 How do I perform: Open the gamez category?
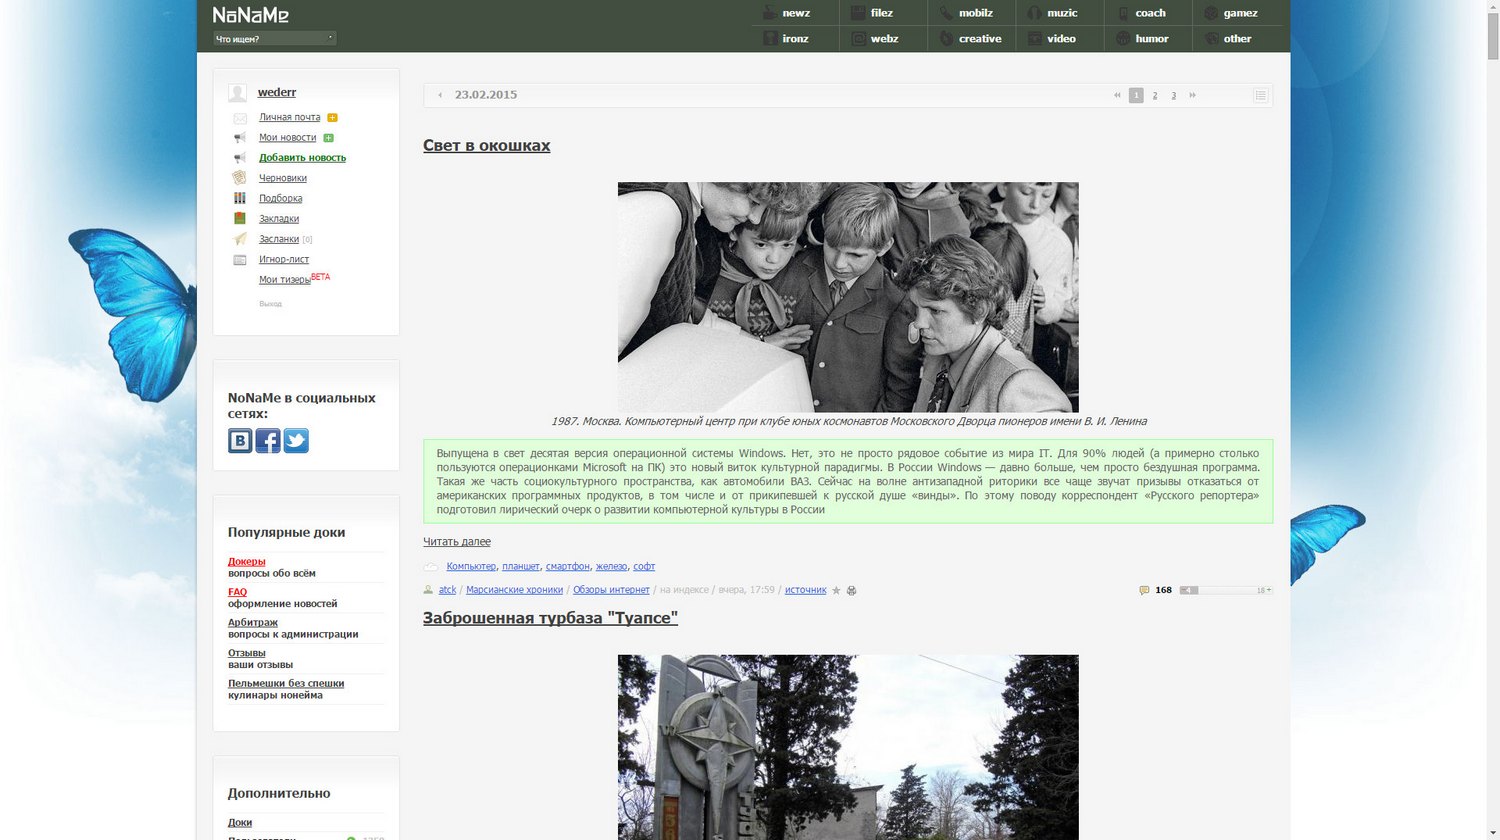[1240, 13]
